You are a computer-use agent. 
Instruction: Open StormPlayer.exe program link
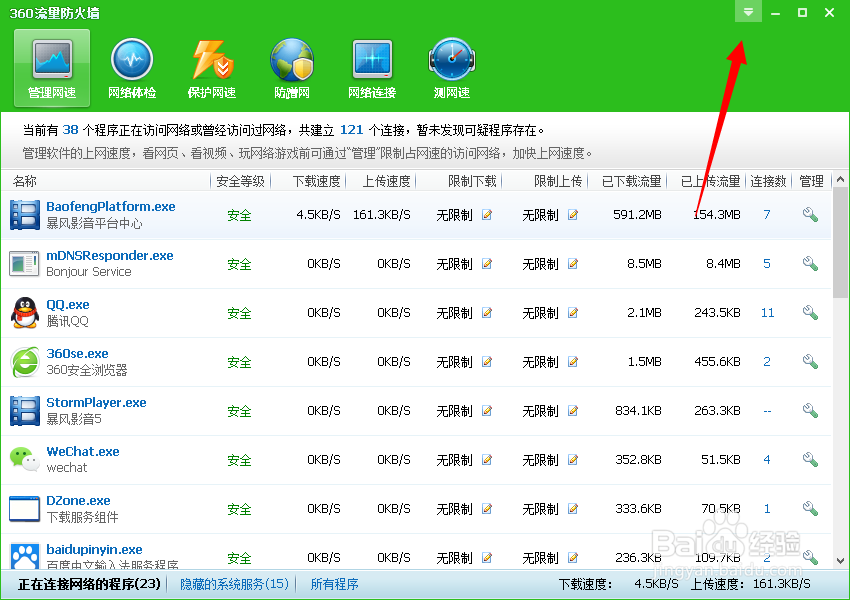96,403
